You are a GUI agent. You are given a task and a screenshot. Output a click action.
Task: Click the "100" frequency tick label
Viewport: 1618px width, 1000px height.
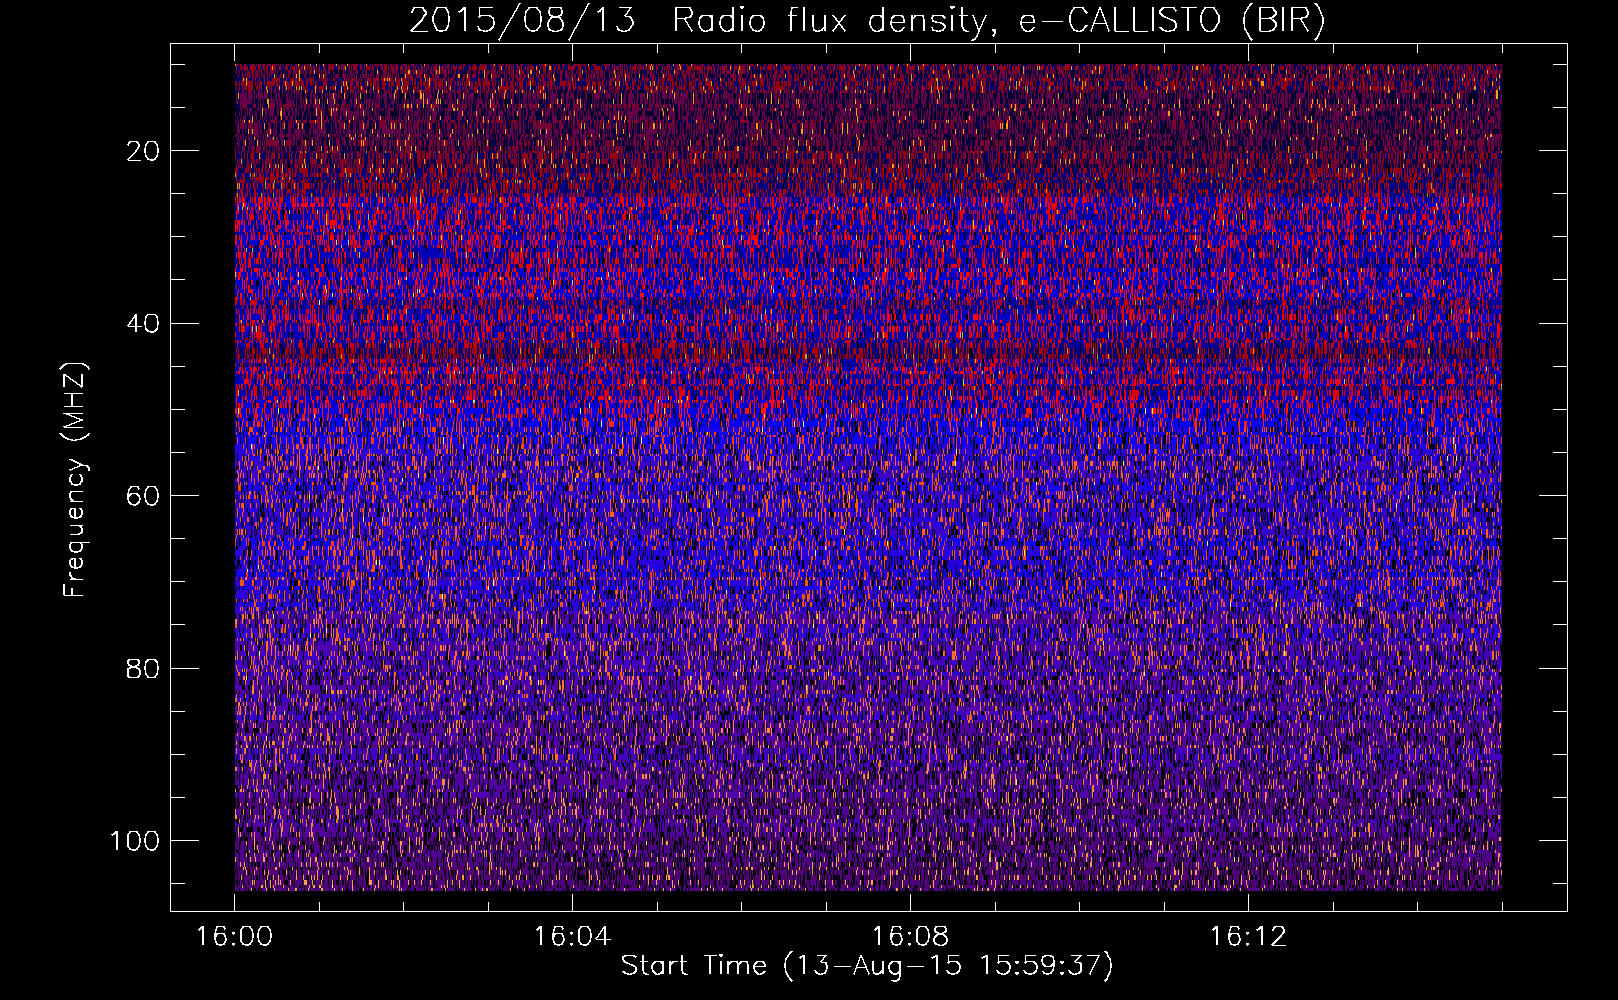click(135, 841)
